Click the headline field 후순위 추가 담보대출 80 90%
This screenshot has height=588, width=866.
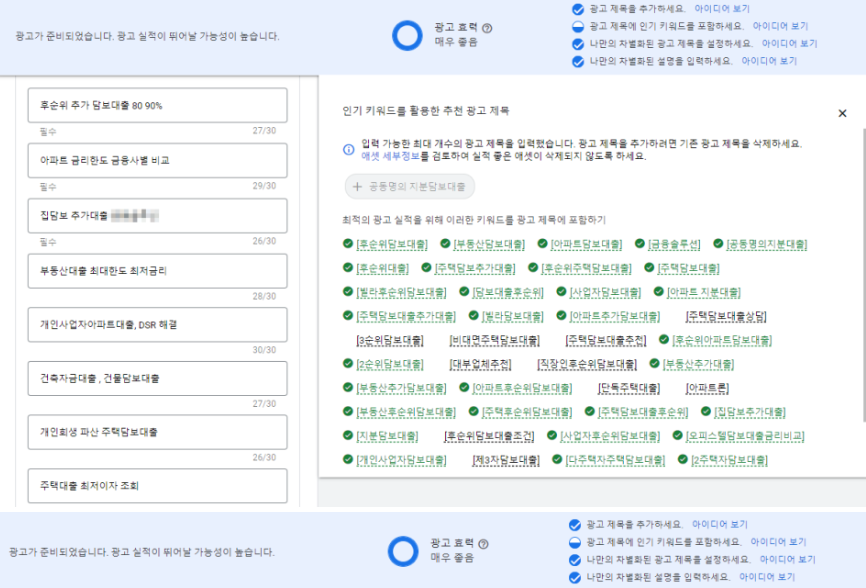157,105
